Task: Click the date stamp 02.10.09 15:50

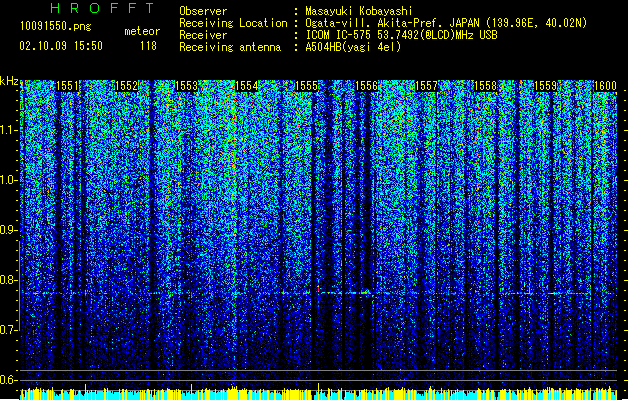Action: click(x=61, y=46)
